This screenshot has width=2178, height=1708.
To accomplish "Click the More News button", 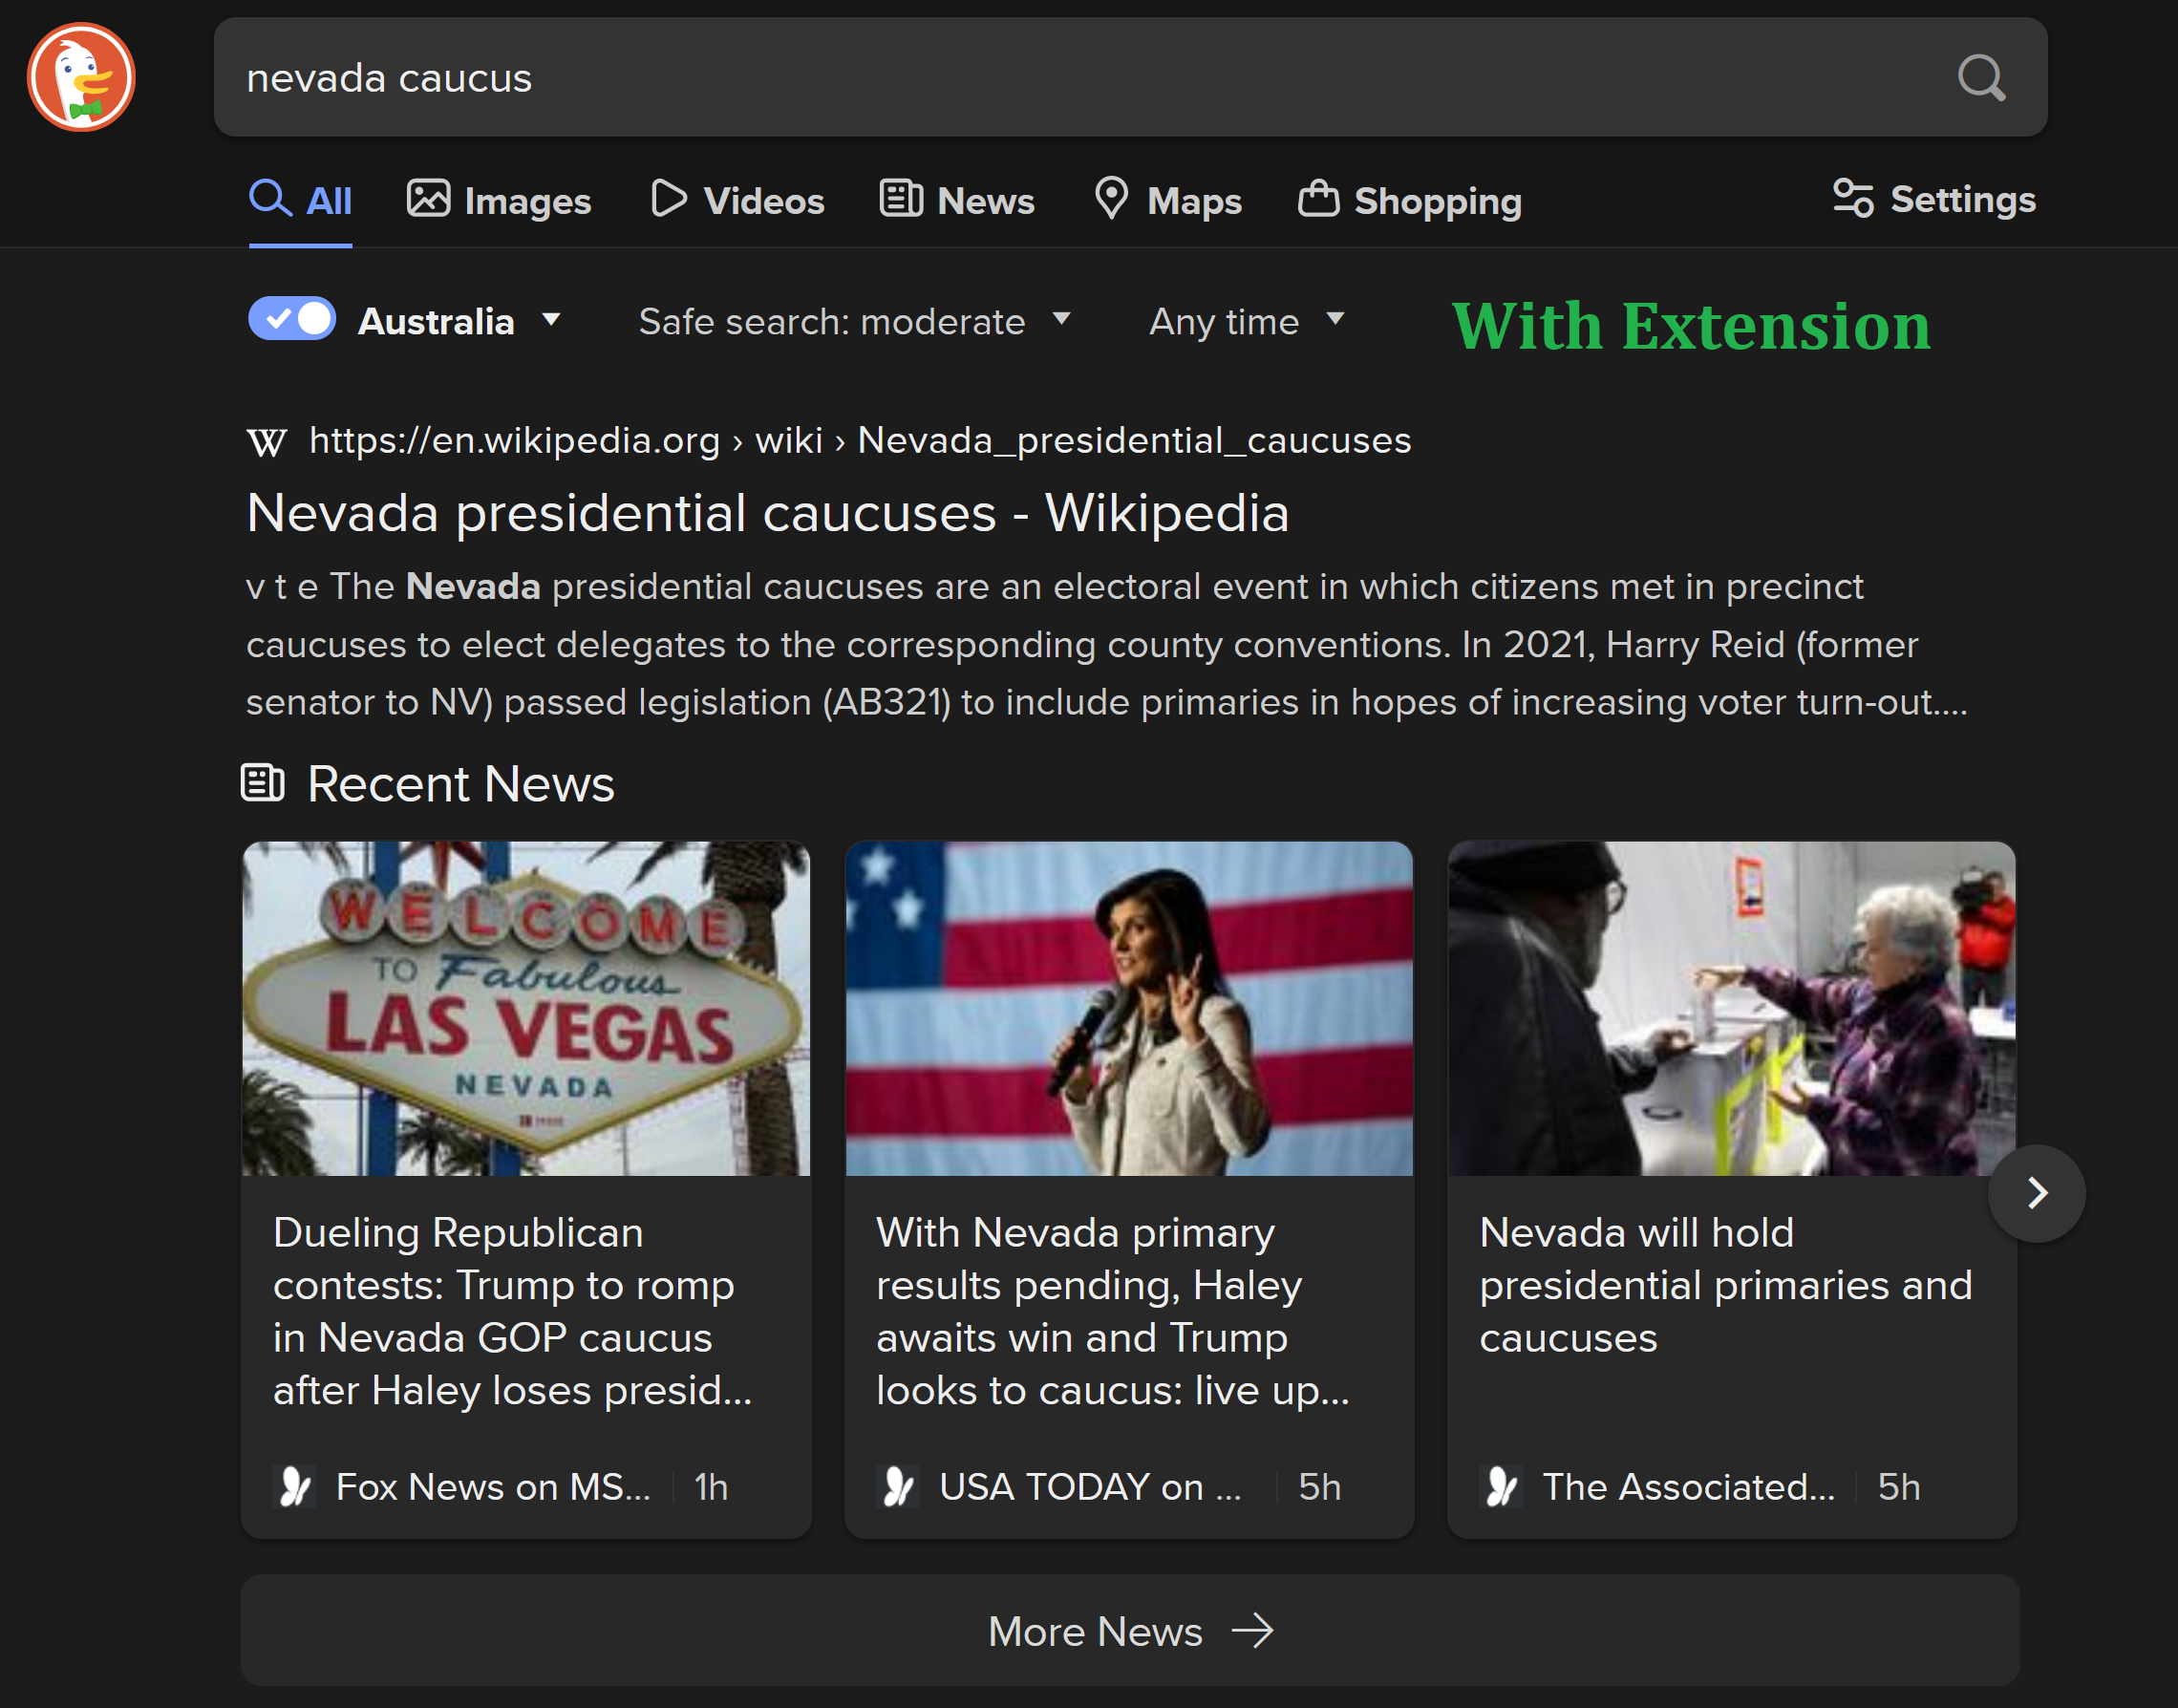I will coord(1130,1631).
